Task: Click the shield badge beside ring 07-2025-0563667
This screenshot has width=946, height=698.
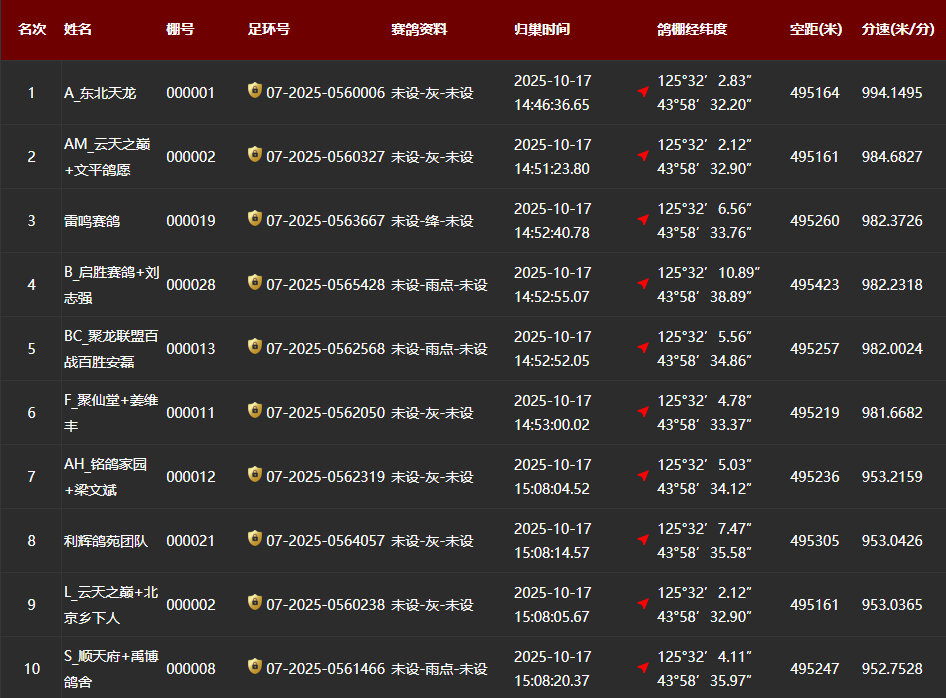Action: (x=255, y=219)
